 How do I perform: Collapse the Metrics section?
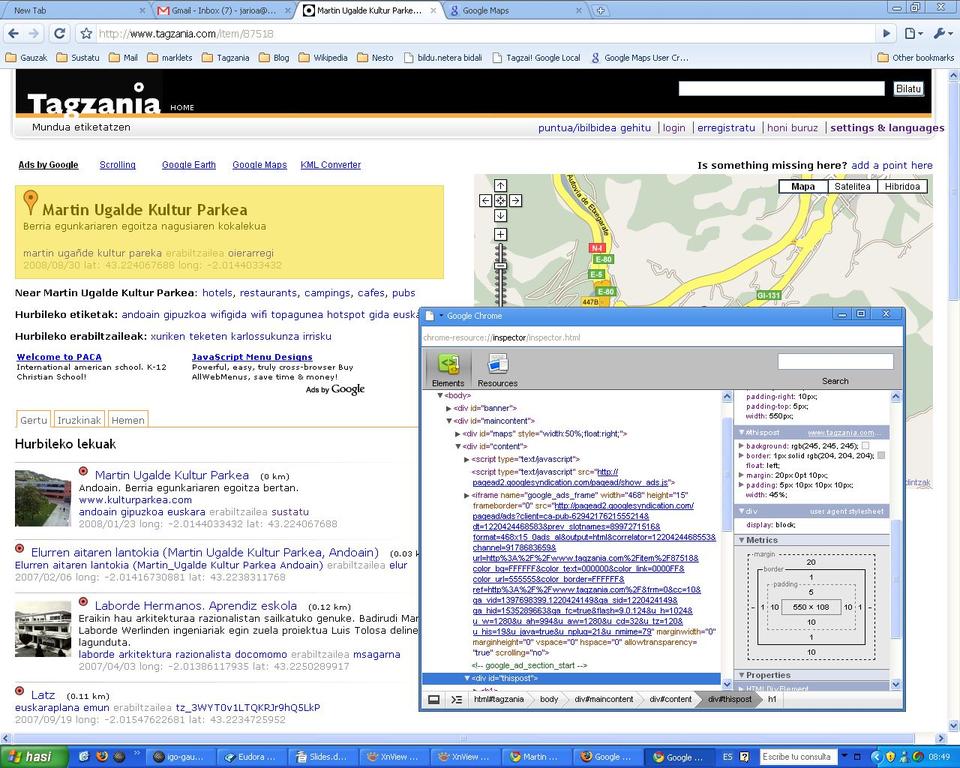[x=741, y=540]
